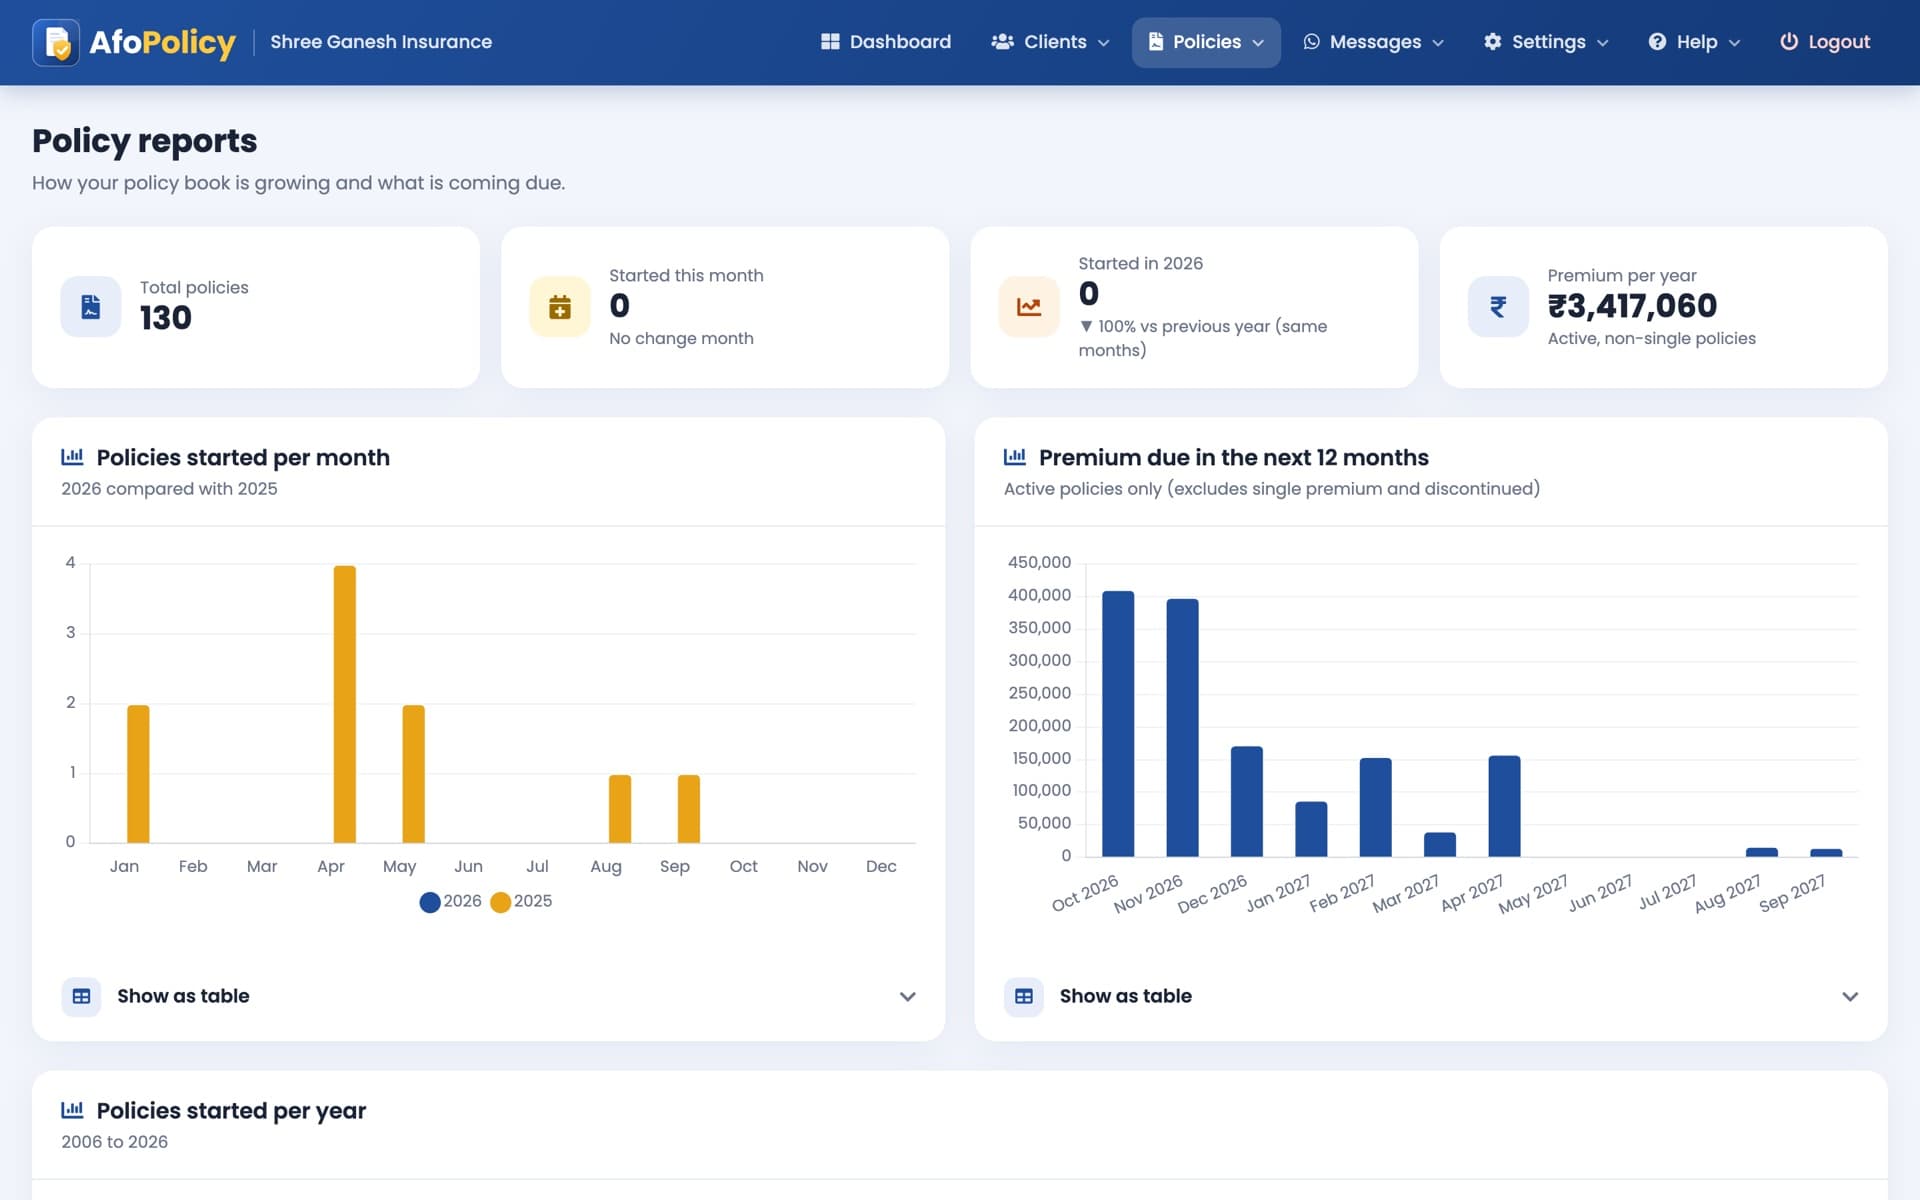The width and height of the screenshot is (1920, 1200).
Task: Click the Help question mark icon
Action: 1657,42
